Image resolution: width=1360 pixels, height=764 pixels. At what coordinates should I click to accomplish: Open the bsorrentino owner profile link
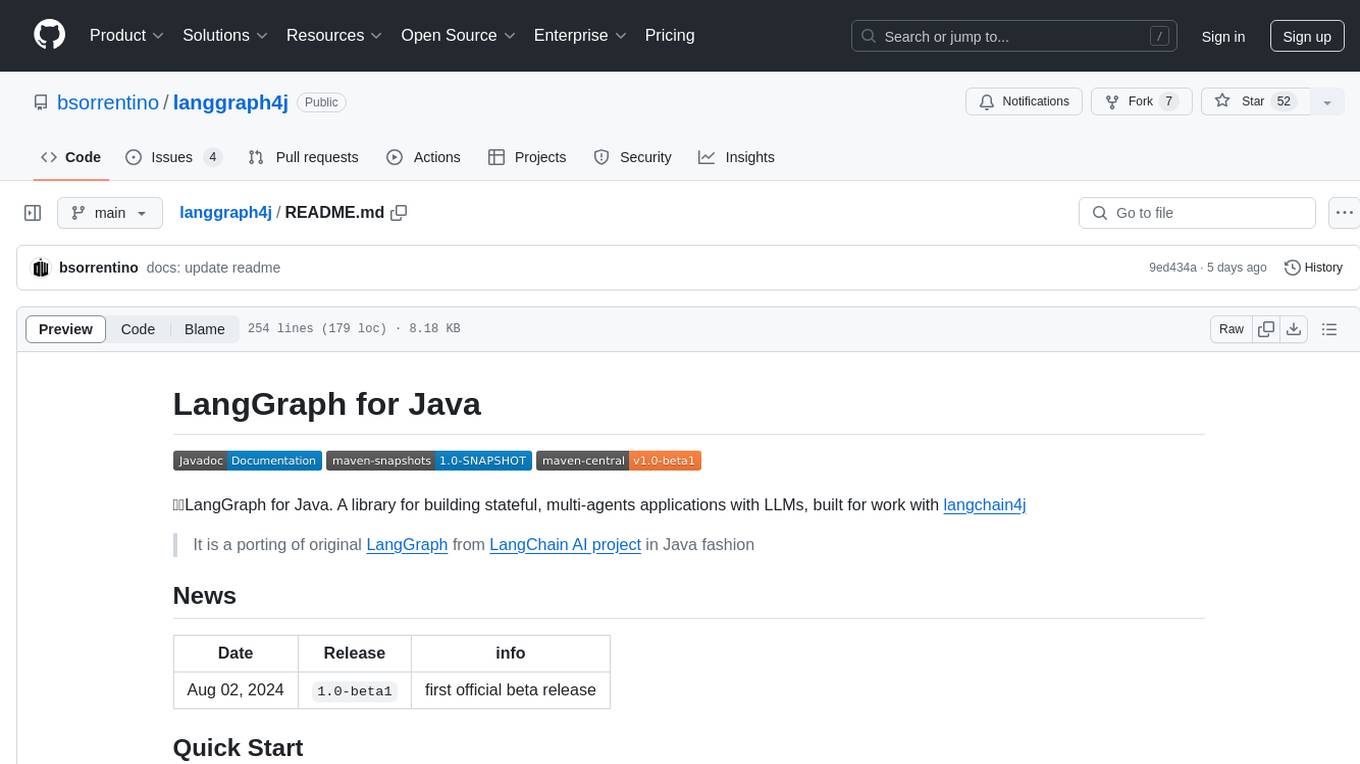(108, 102)
